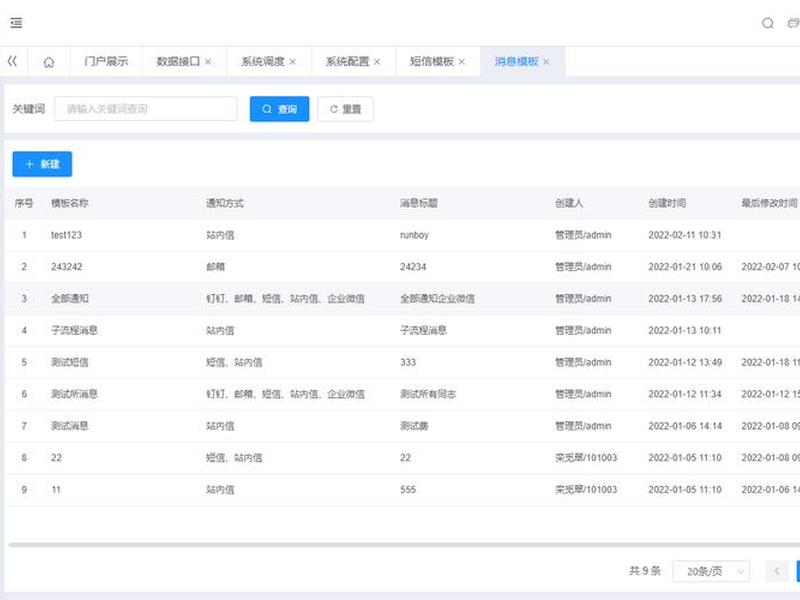Screen dimensions: 800x600
Task: Switch to the 短信模板 tab
Action: [x=432, y=61]
